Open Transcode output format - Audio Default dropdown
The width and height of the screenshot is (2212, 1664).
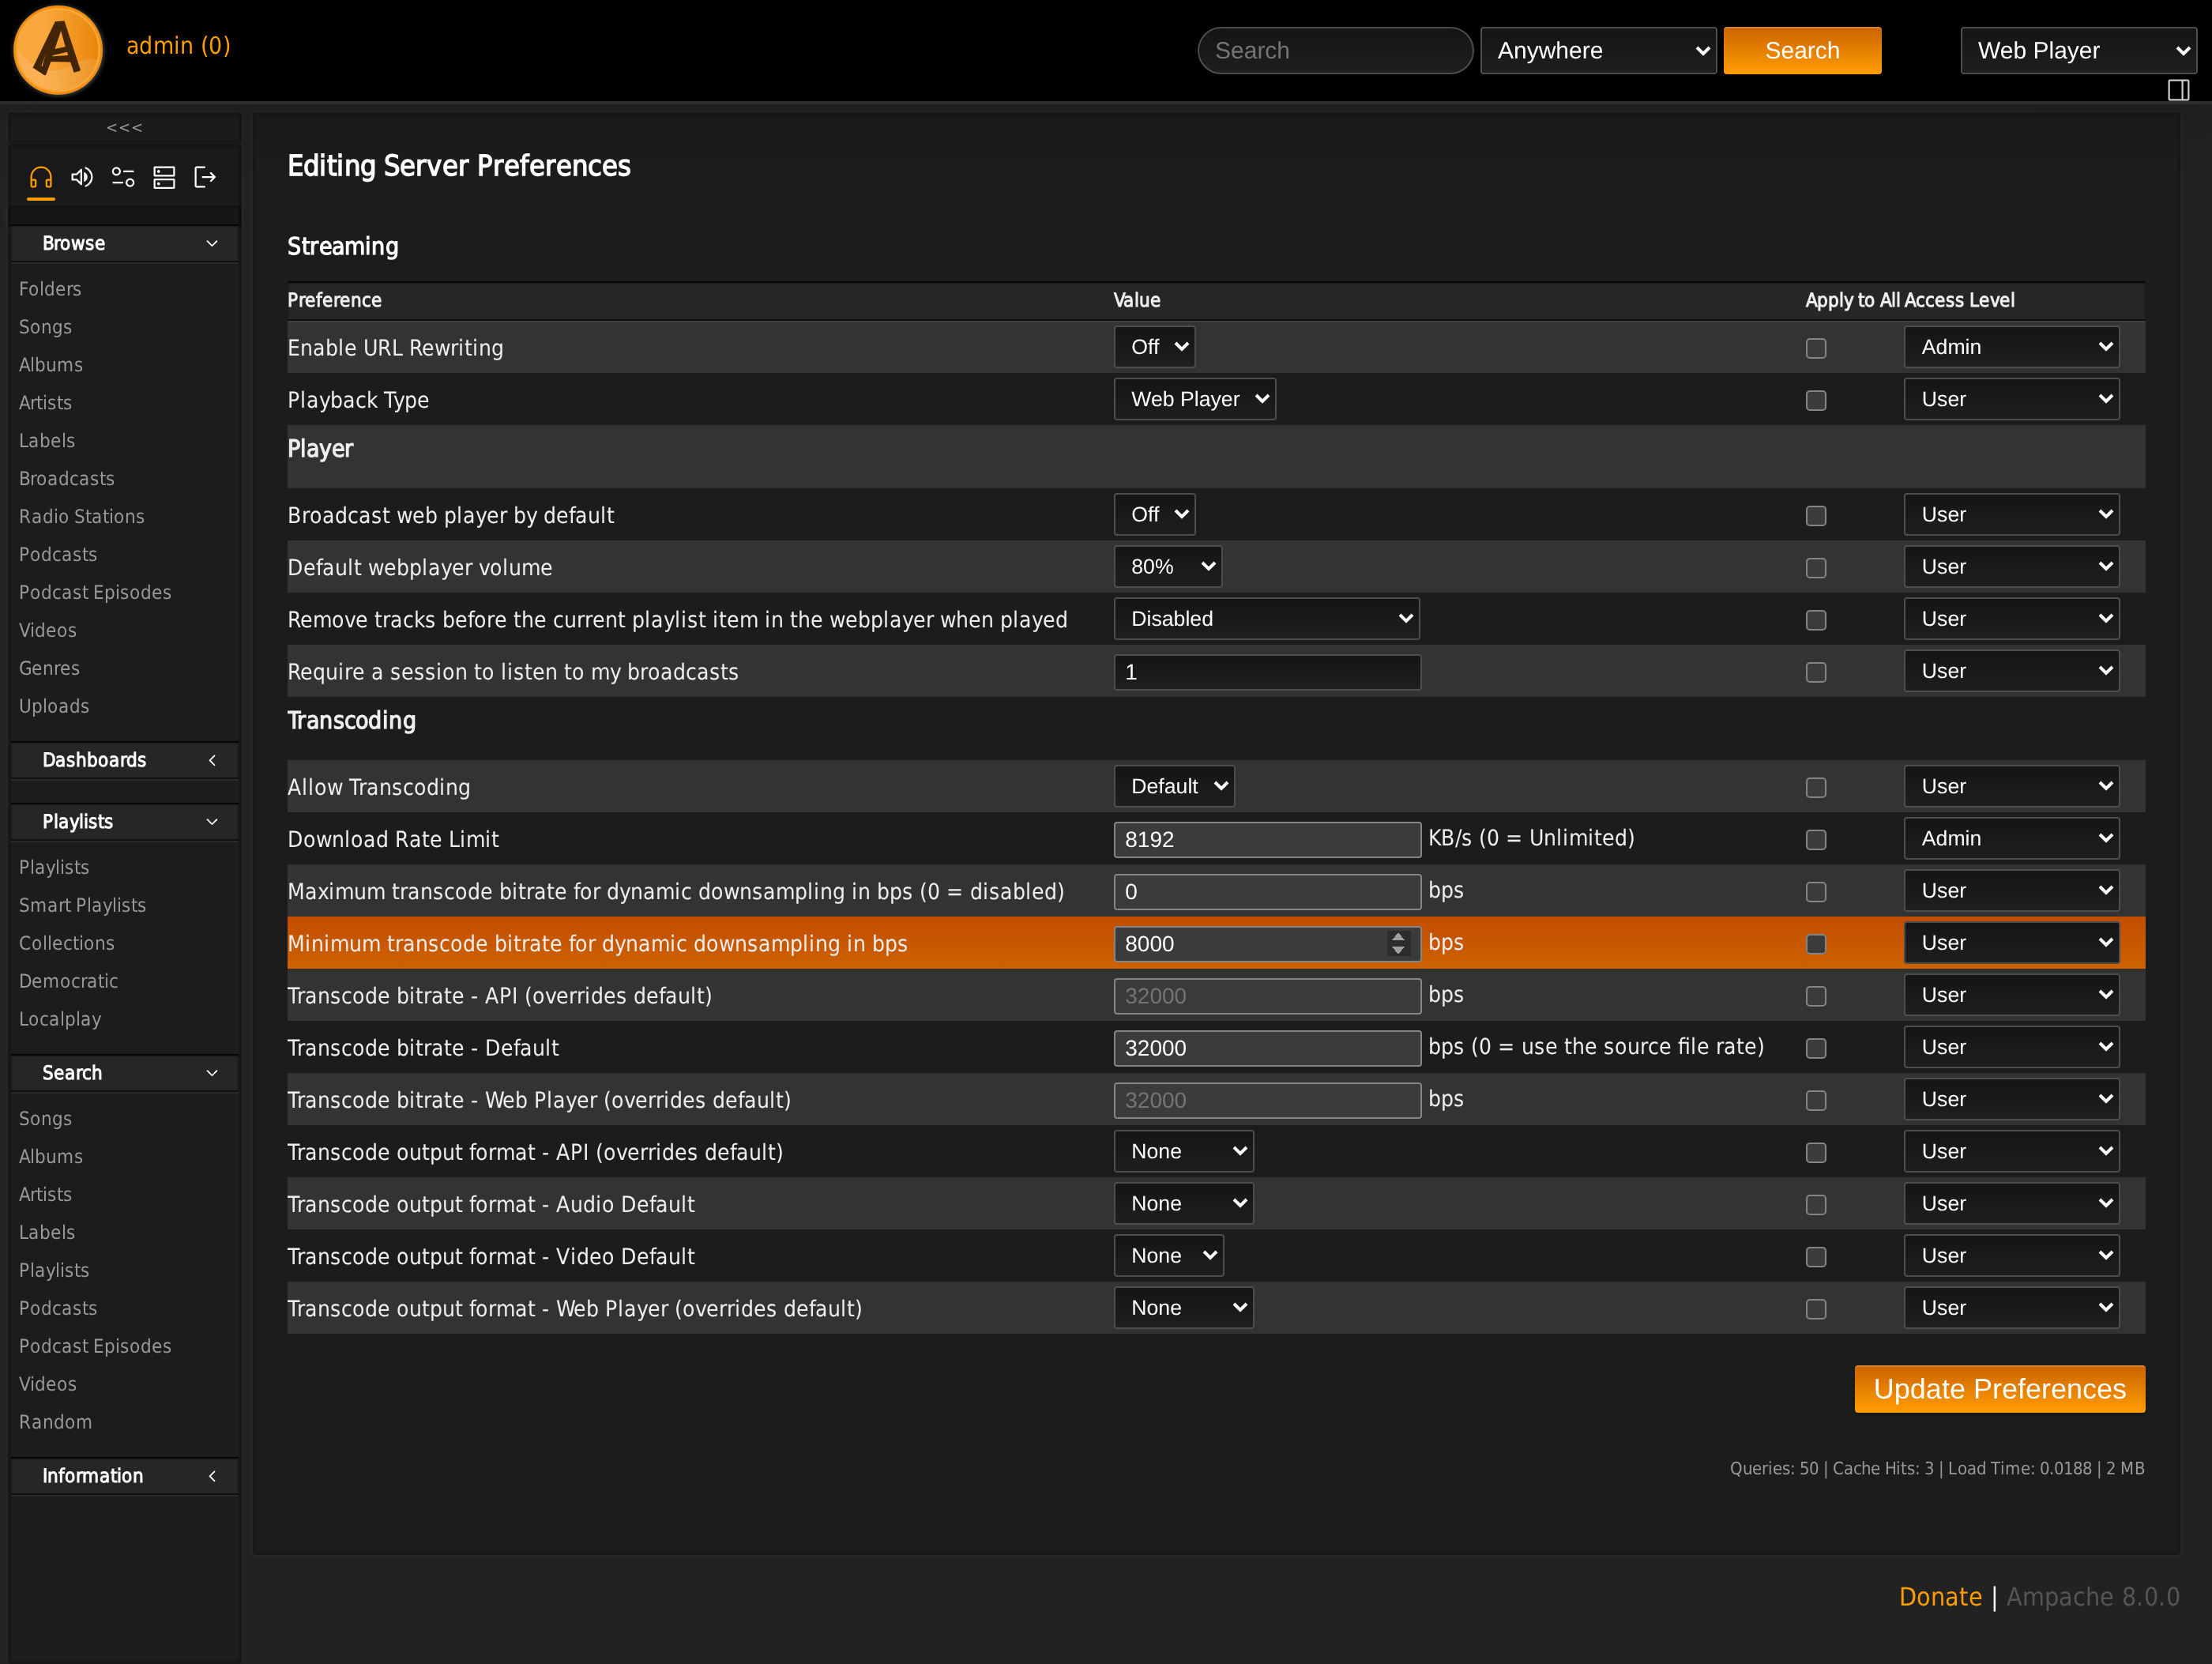(1184, 1204)
